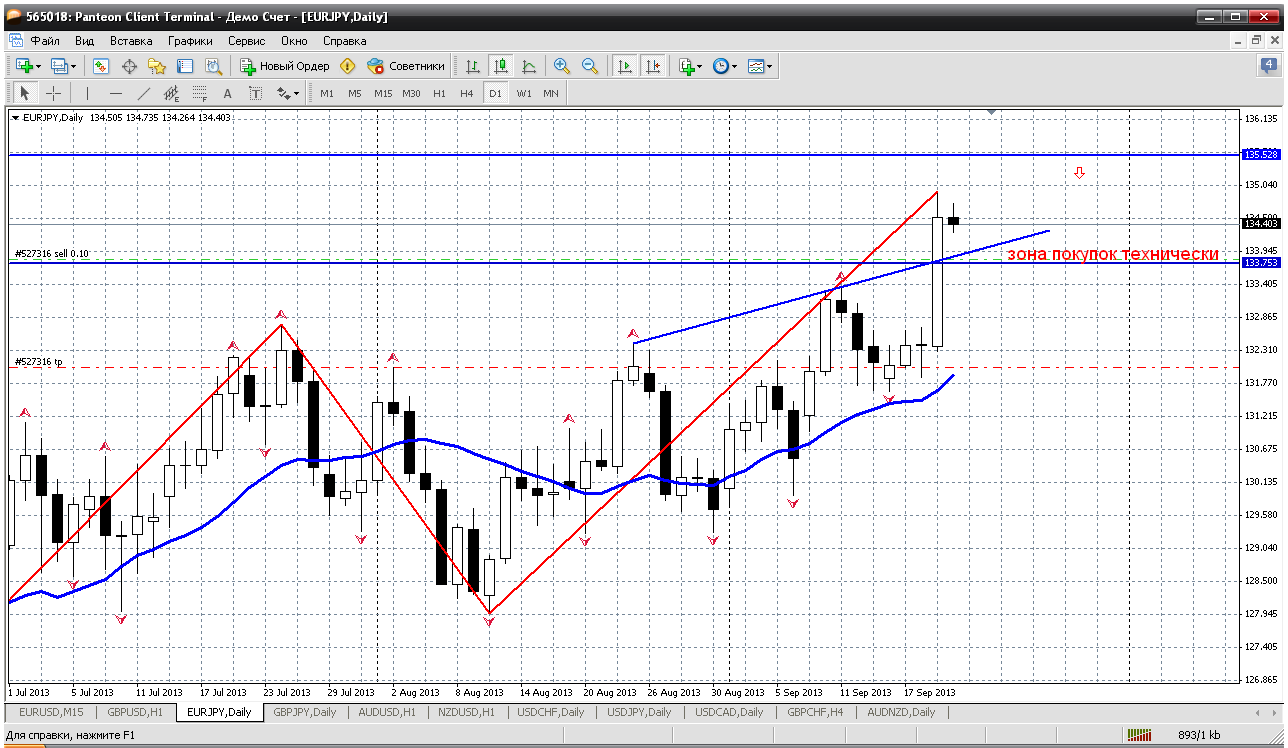
Task: Open the Templates dropdown
Action: 760,66
